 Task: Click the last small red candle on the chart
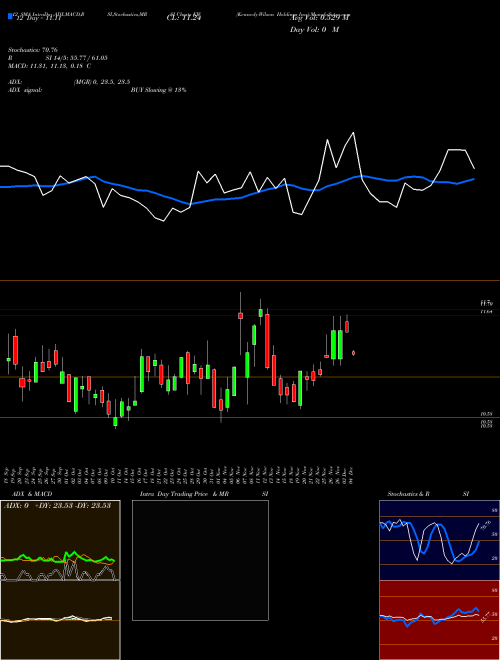pos(354,353)
